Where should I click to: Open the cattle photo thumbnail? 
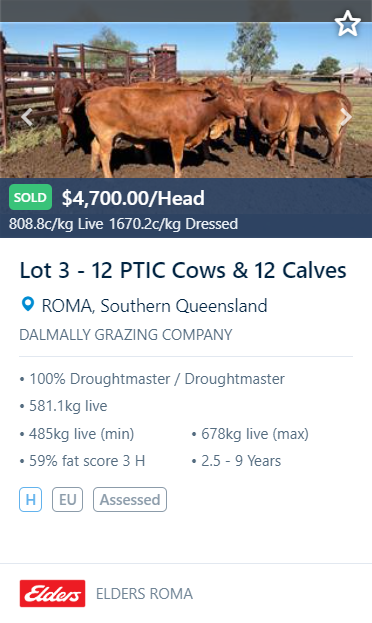(186, 100)
